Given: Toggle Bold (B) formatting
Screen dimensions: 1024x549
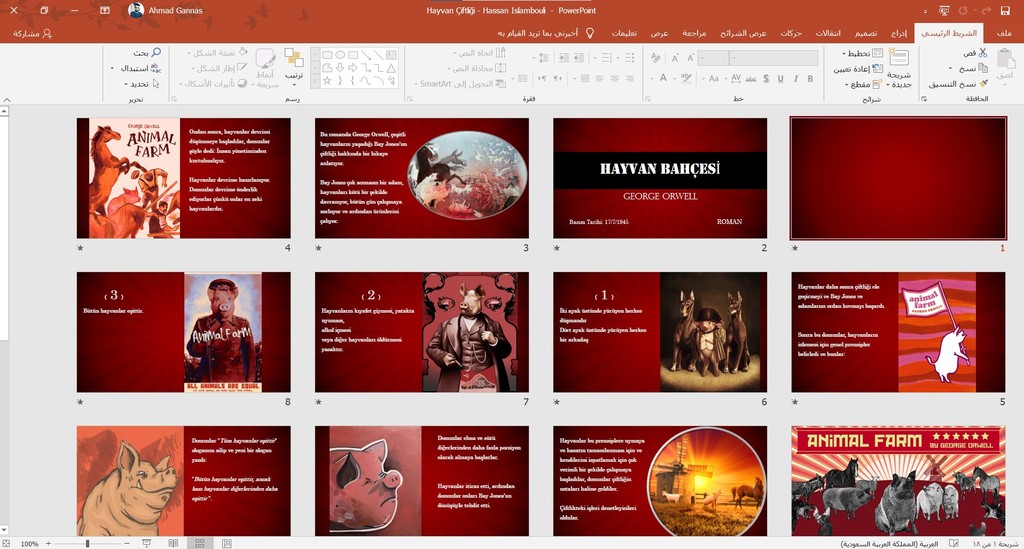Looking at the screenshot, I should 810,78.
